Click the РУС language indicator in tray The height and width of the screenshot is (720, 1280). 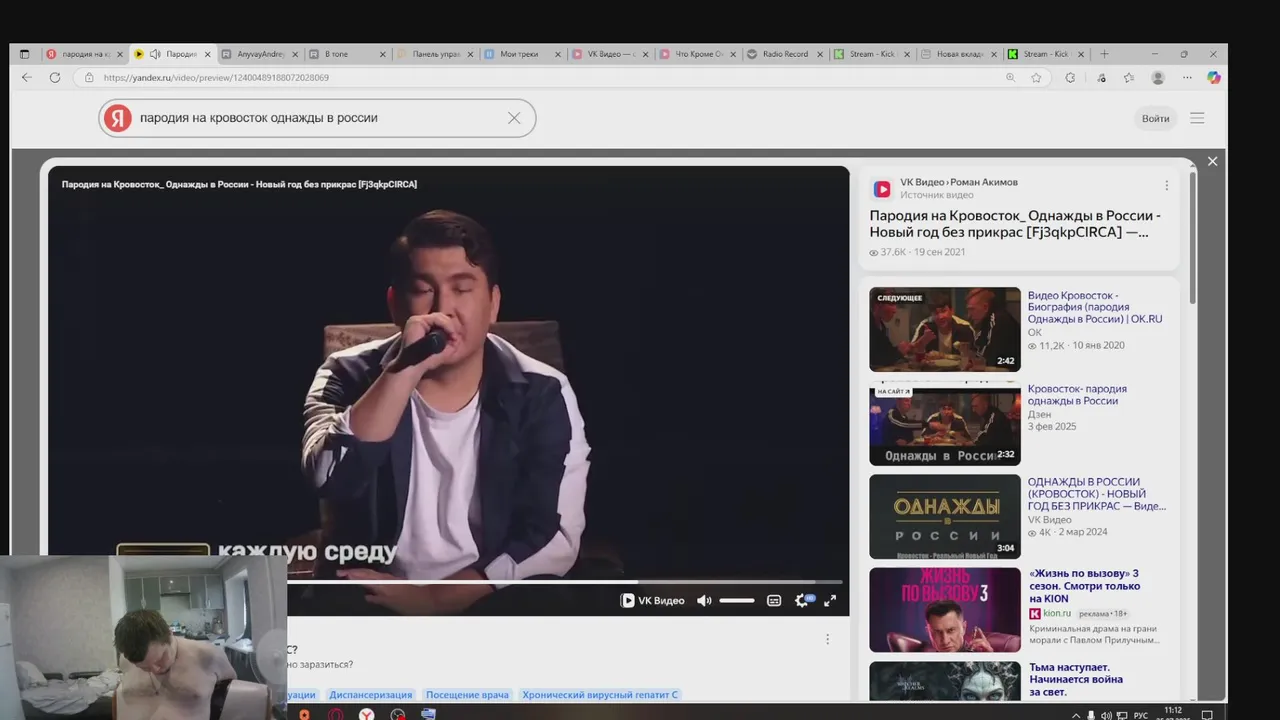tap(1140, 715)
